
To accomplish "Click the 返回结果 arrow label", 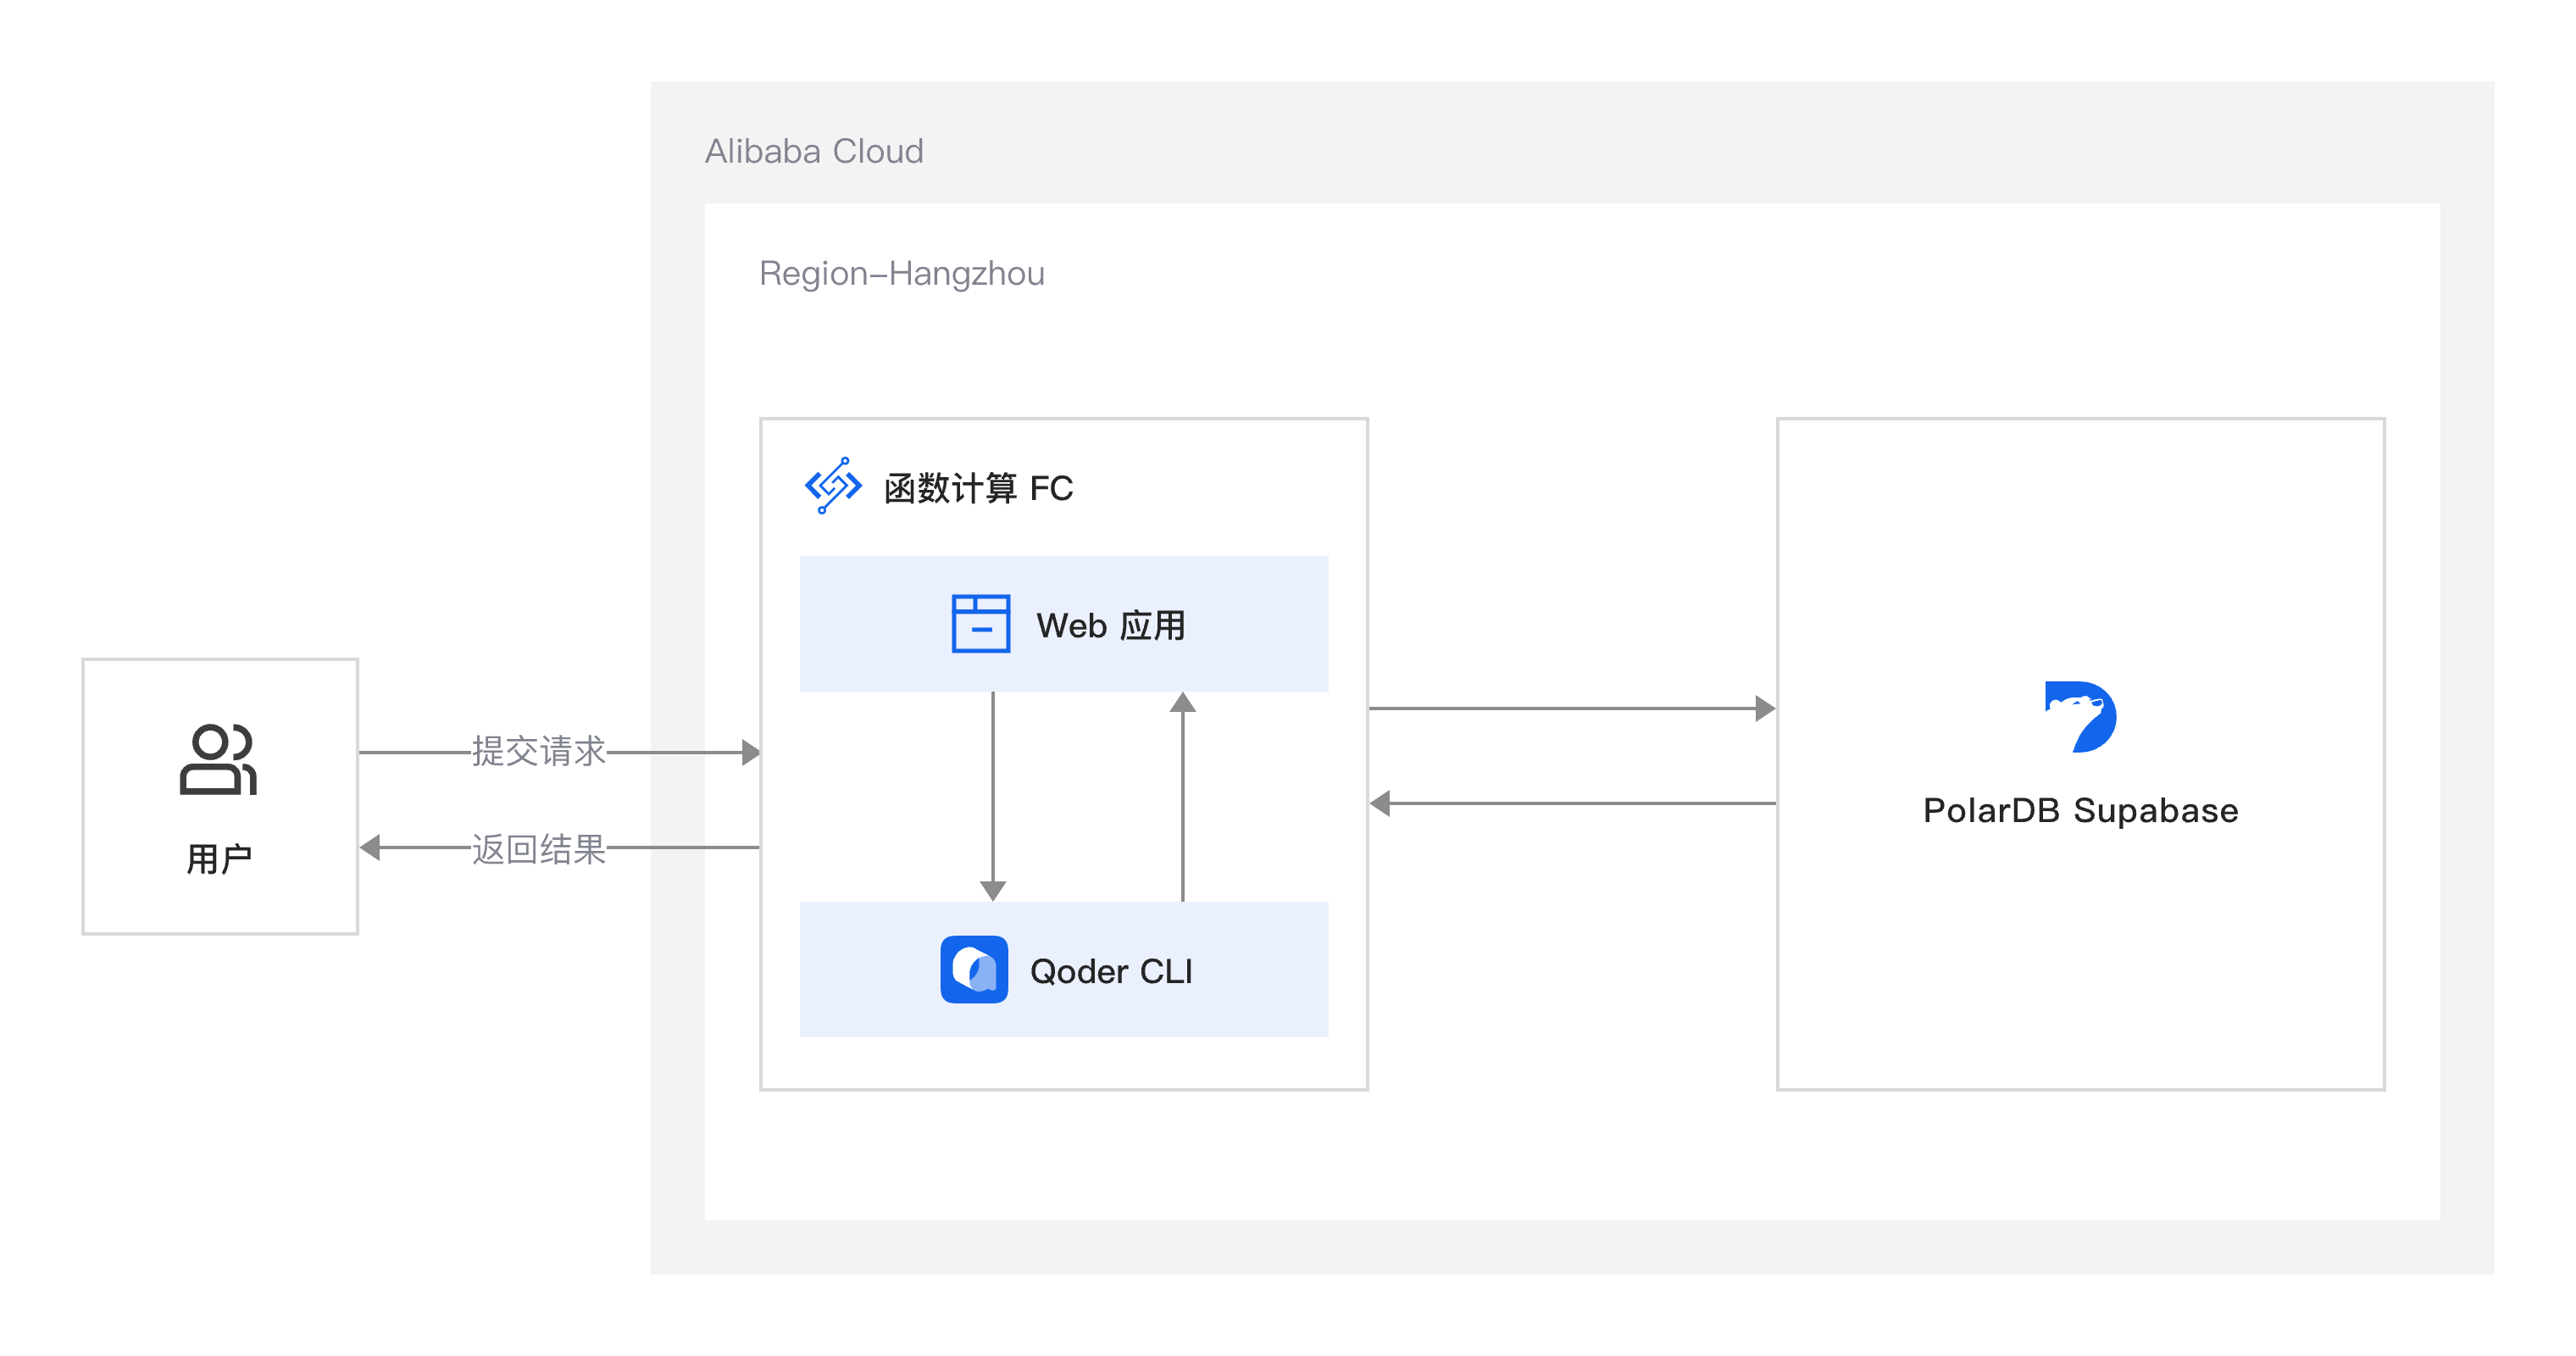I will [538, 849].
